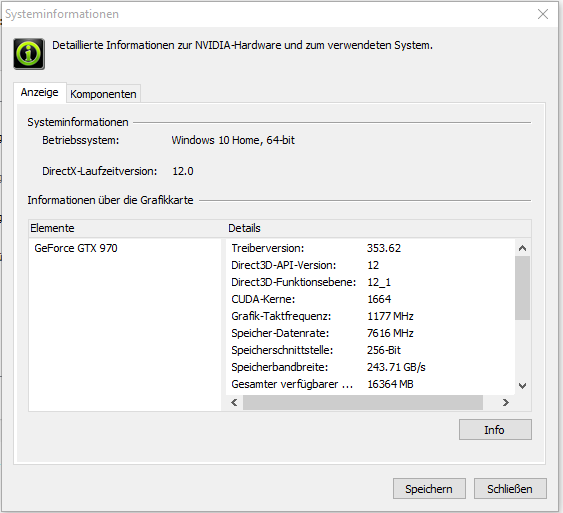
Task: Click the value 243.71 GB/s
Action: point(396,367)
